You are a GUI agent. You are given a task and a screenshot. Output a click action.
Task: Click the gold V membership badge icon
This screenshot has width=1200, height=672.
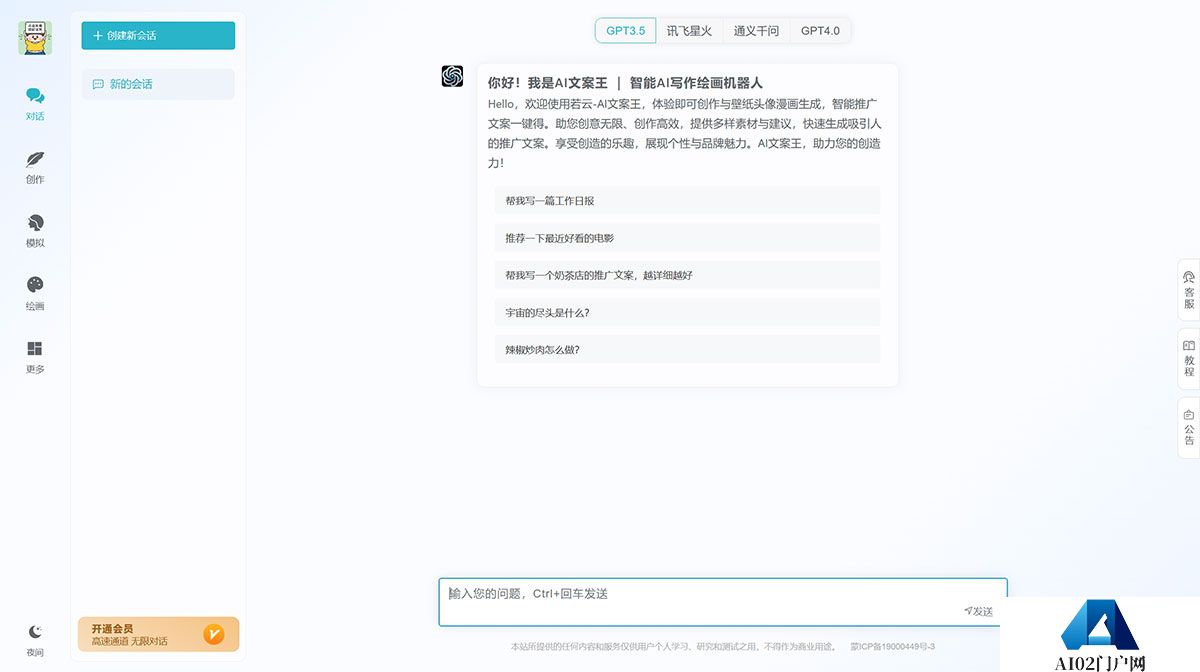click(213, 634)
